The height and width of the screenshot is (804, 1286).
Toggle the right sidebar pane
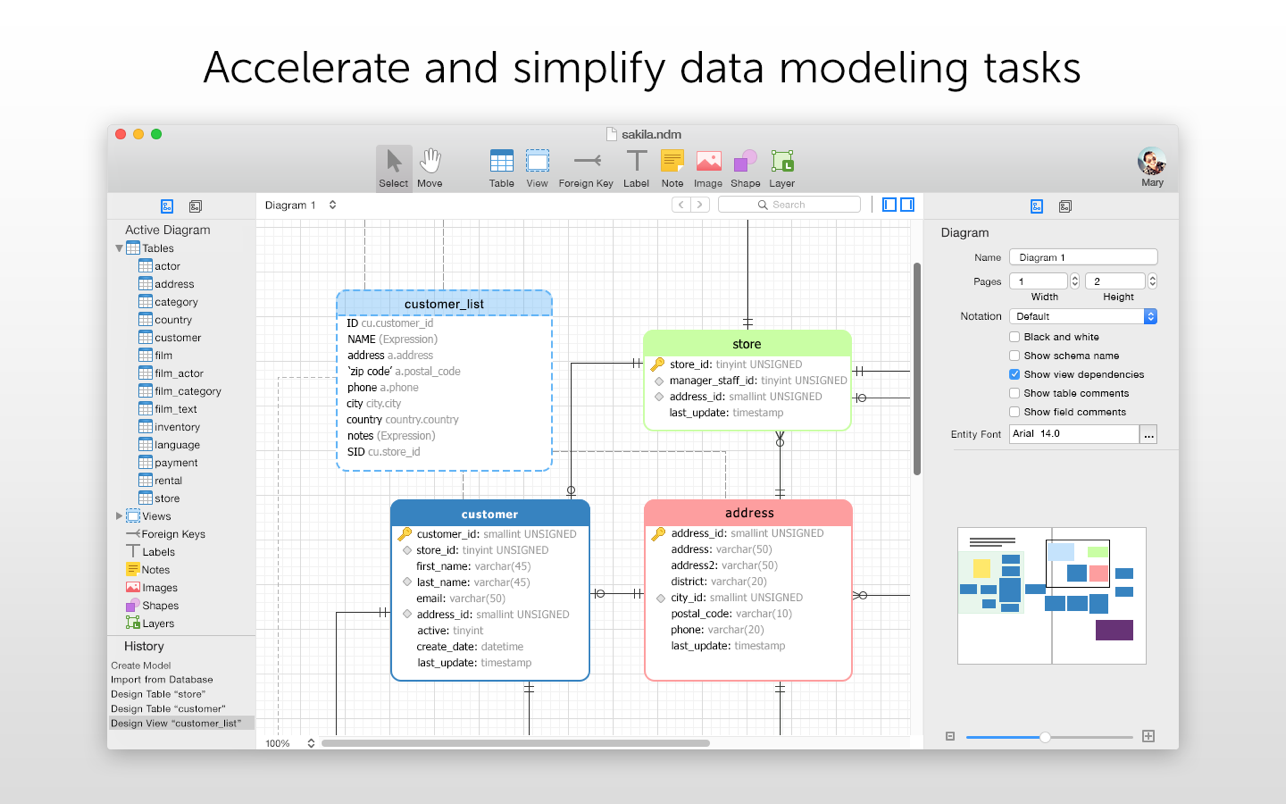(907, 204)
